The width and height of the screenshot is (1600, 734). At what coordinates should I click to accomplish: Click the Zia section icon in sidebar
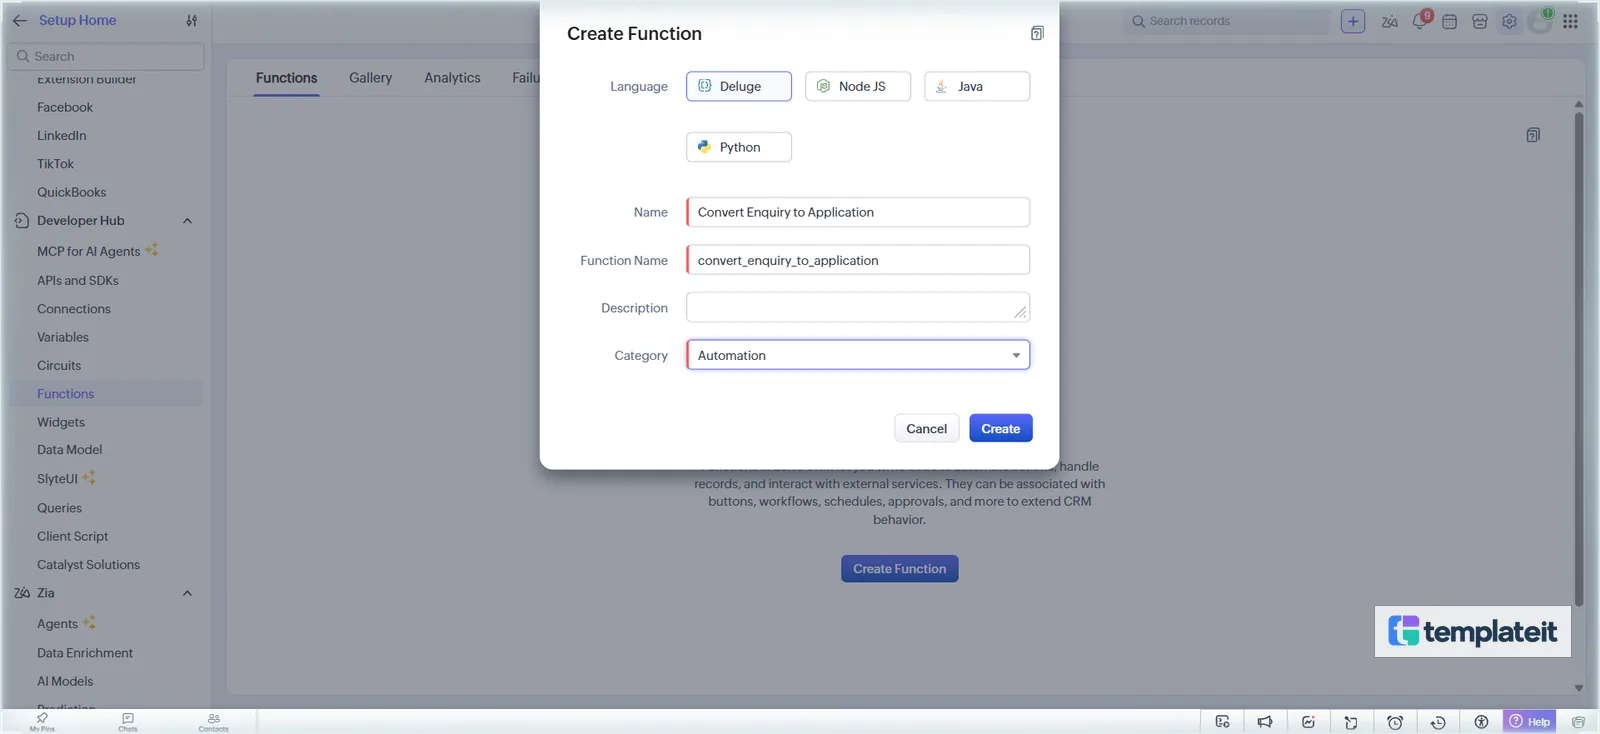pyautogui.click(x=21, y=593)
